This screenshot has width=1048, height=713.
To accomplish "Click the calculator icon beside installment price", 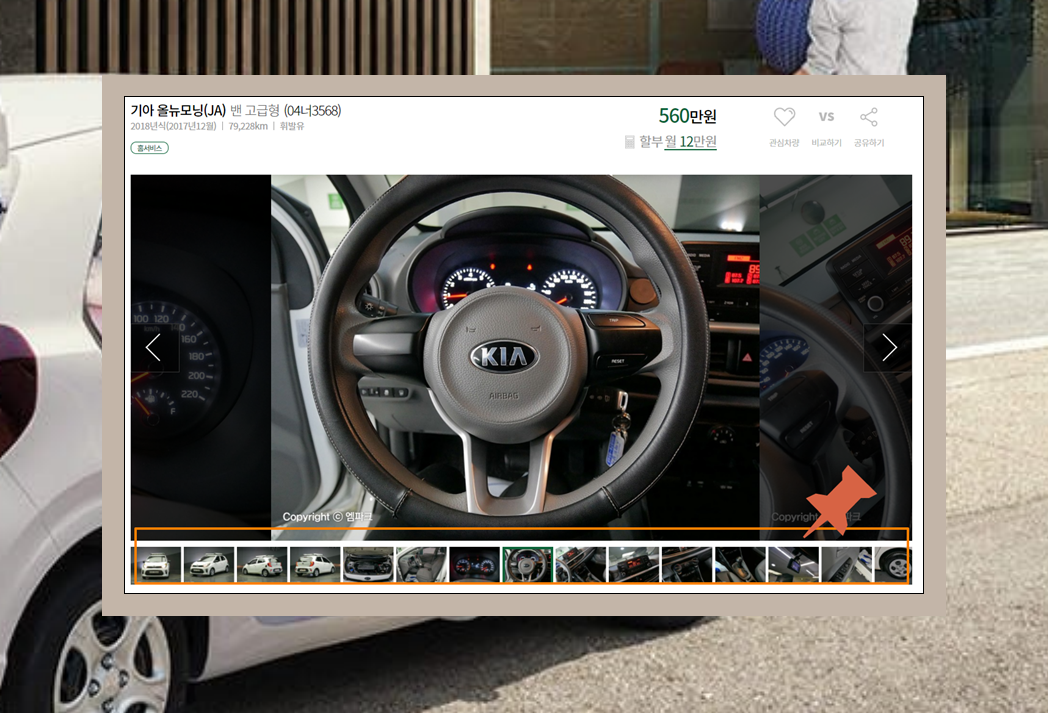I will pos(629,142).
